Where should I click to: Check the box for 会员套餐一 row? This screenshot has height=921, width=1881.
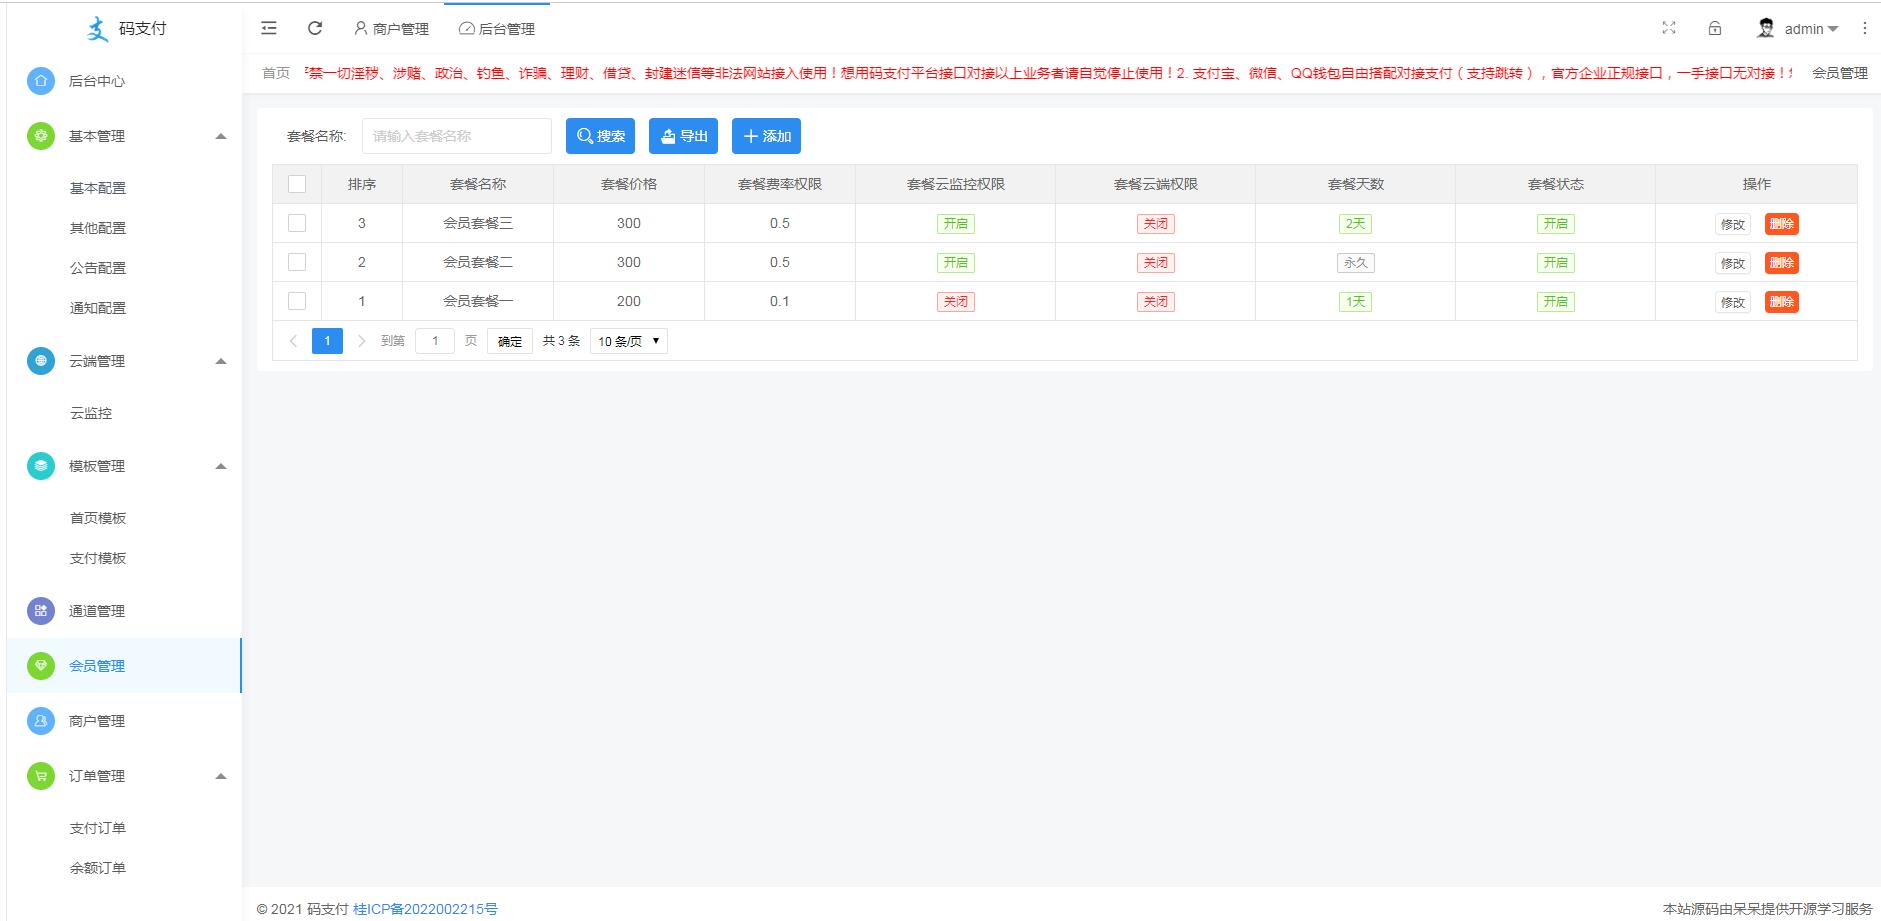[297, 301]
